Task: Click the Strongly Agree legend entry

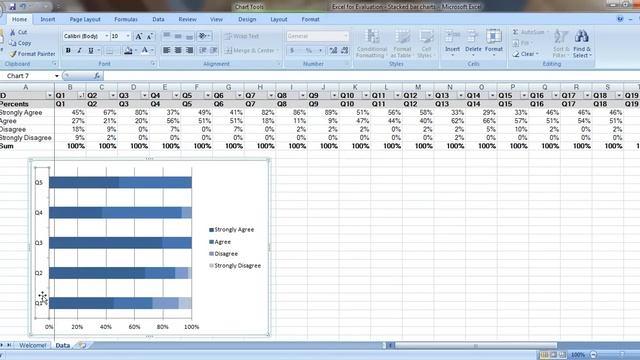Action: [x=231, y=230]
